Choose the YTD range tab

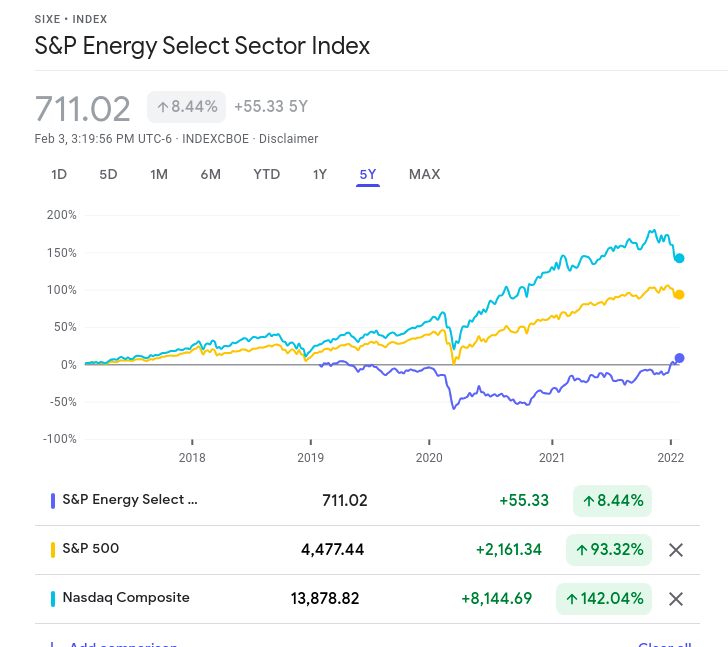coord(266,174)
